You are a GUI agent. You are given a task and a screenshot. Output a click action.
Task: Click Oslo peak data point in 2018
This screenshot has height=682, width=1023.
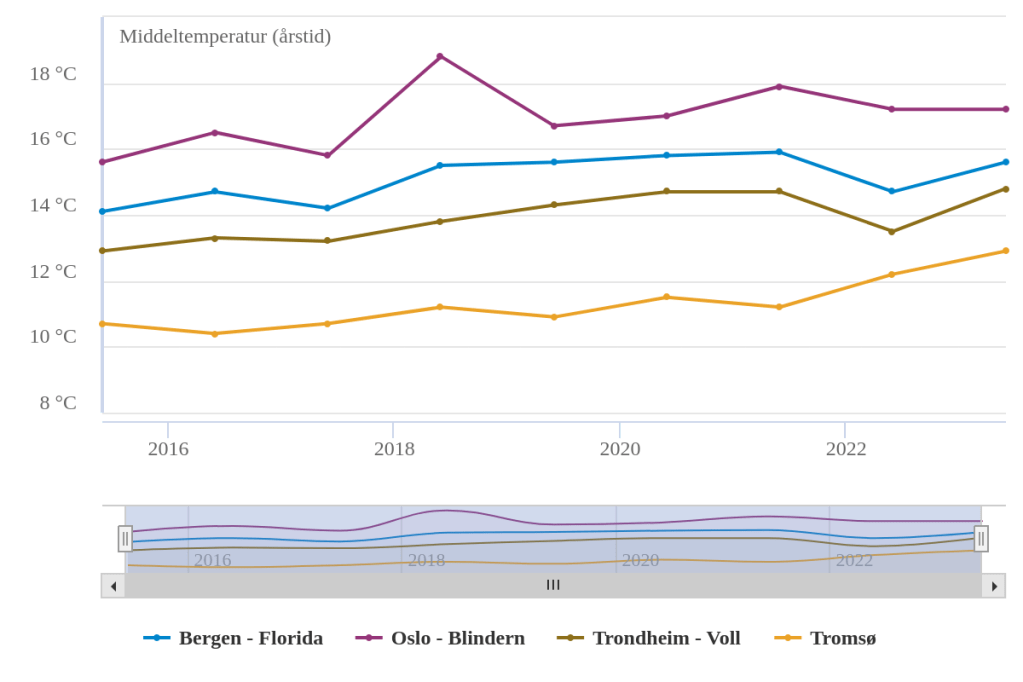click(440, 57)
